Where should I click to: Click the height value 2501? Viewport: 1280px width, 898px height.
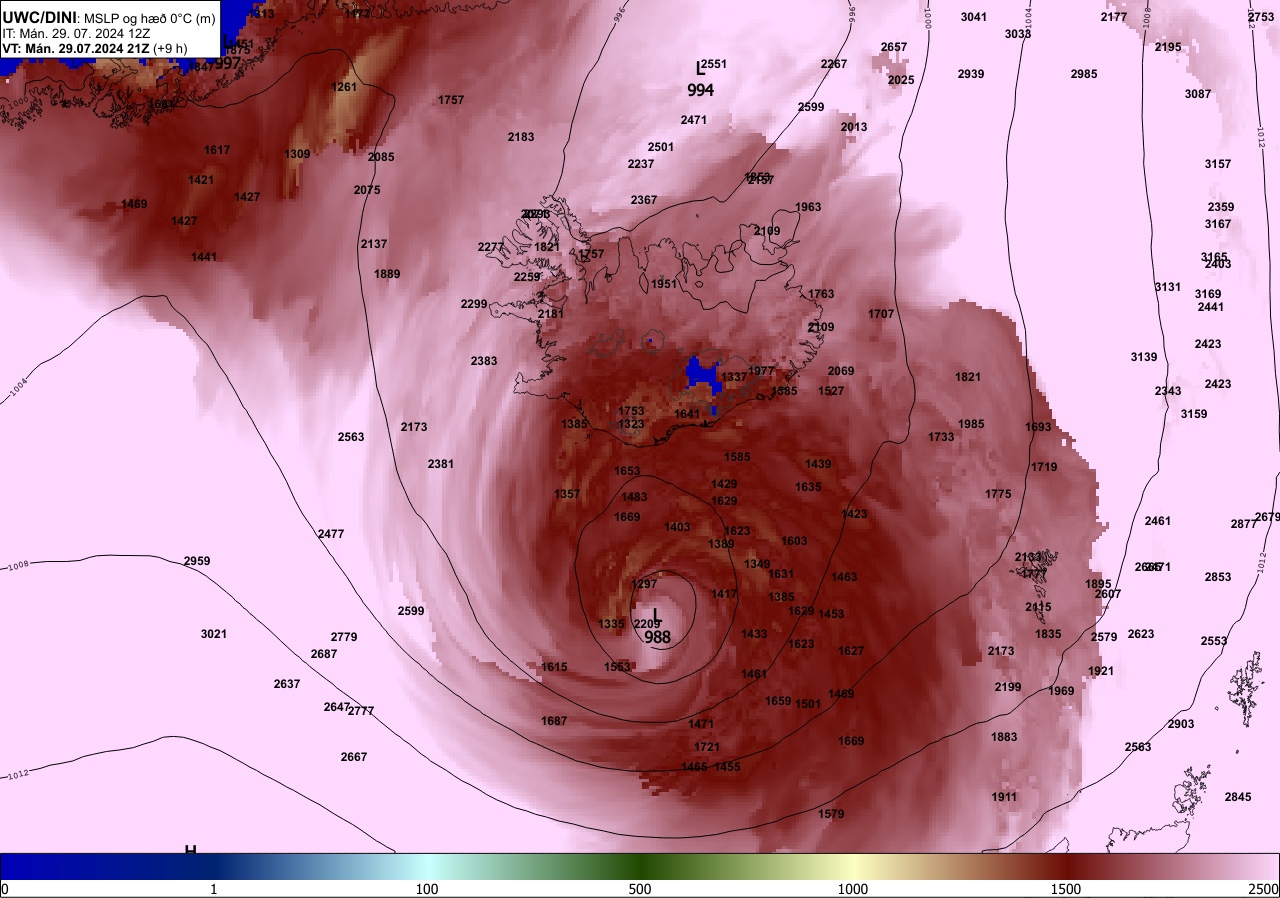[661, 147]
